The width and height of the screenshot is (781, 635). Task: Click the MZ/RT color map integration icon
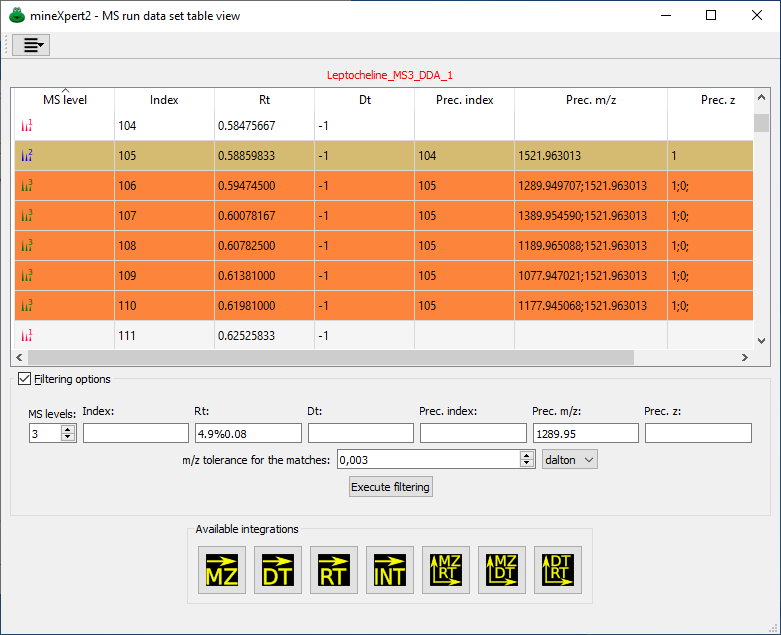tap(445, 570)
